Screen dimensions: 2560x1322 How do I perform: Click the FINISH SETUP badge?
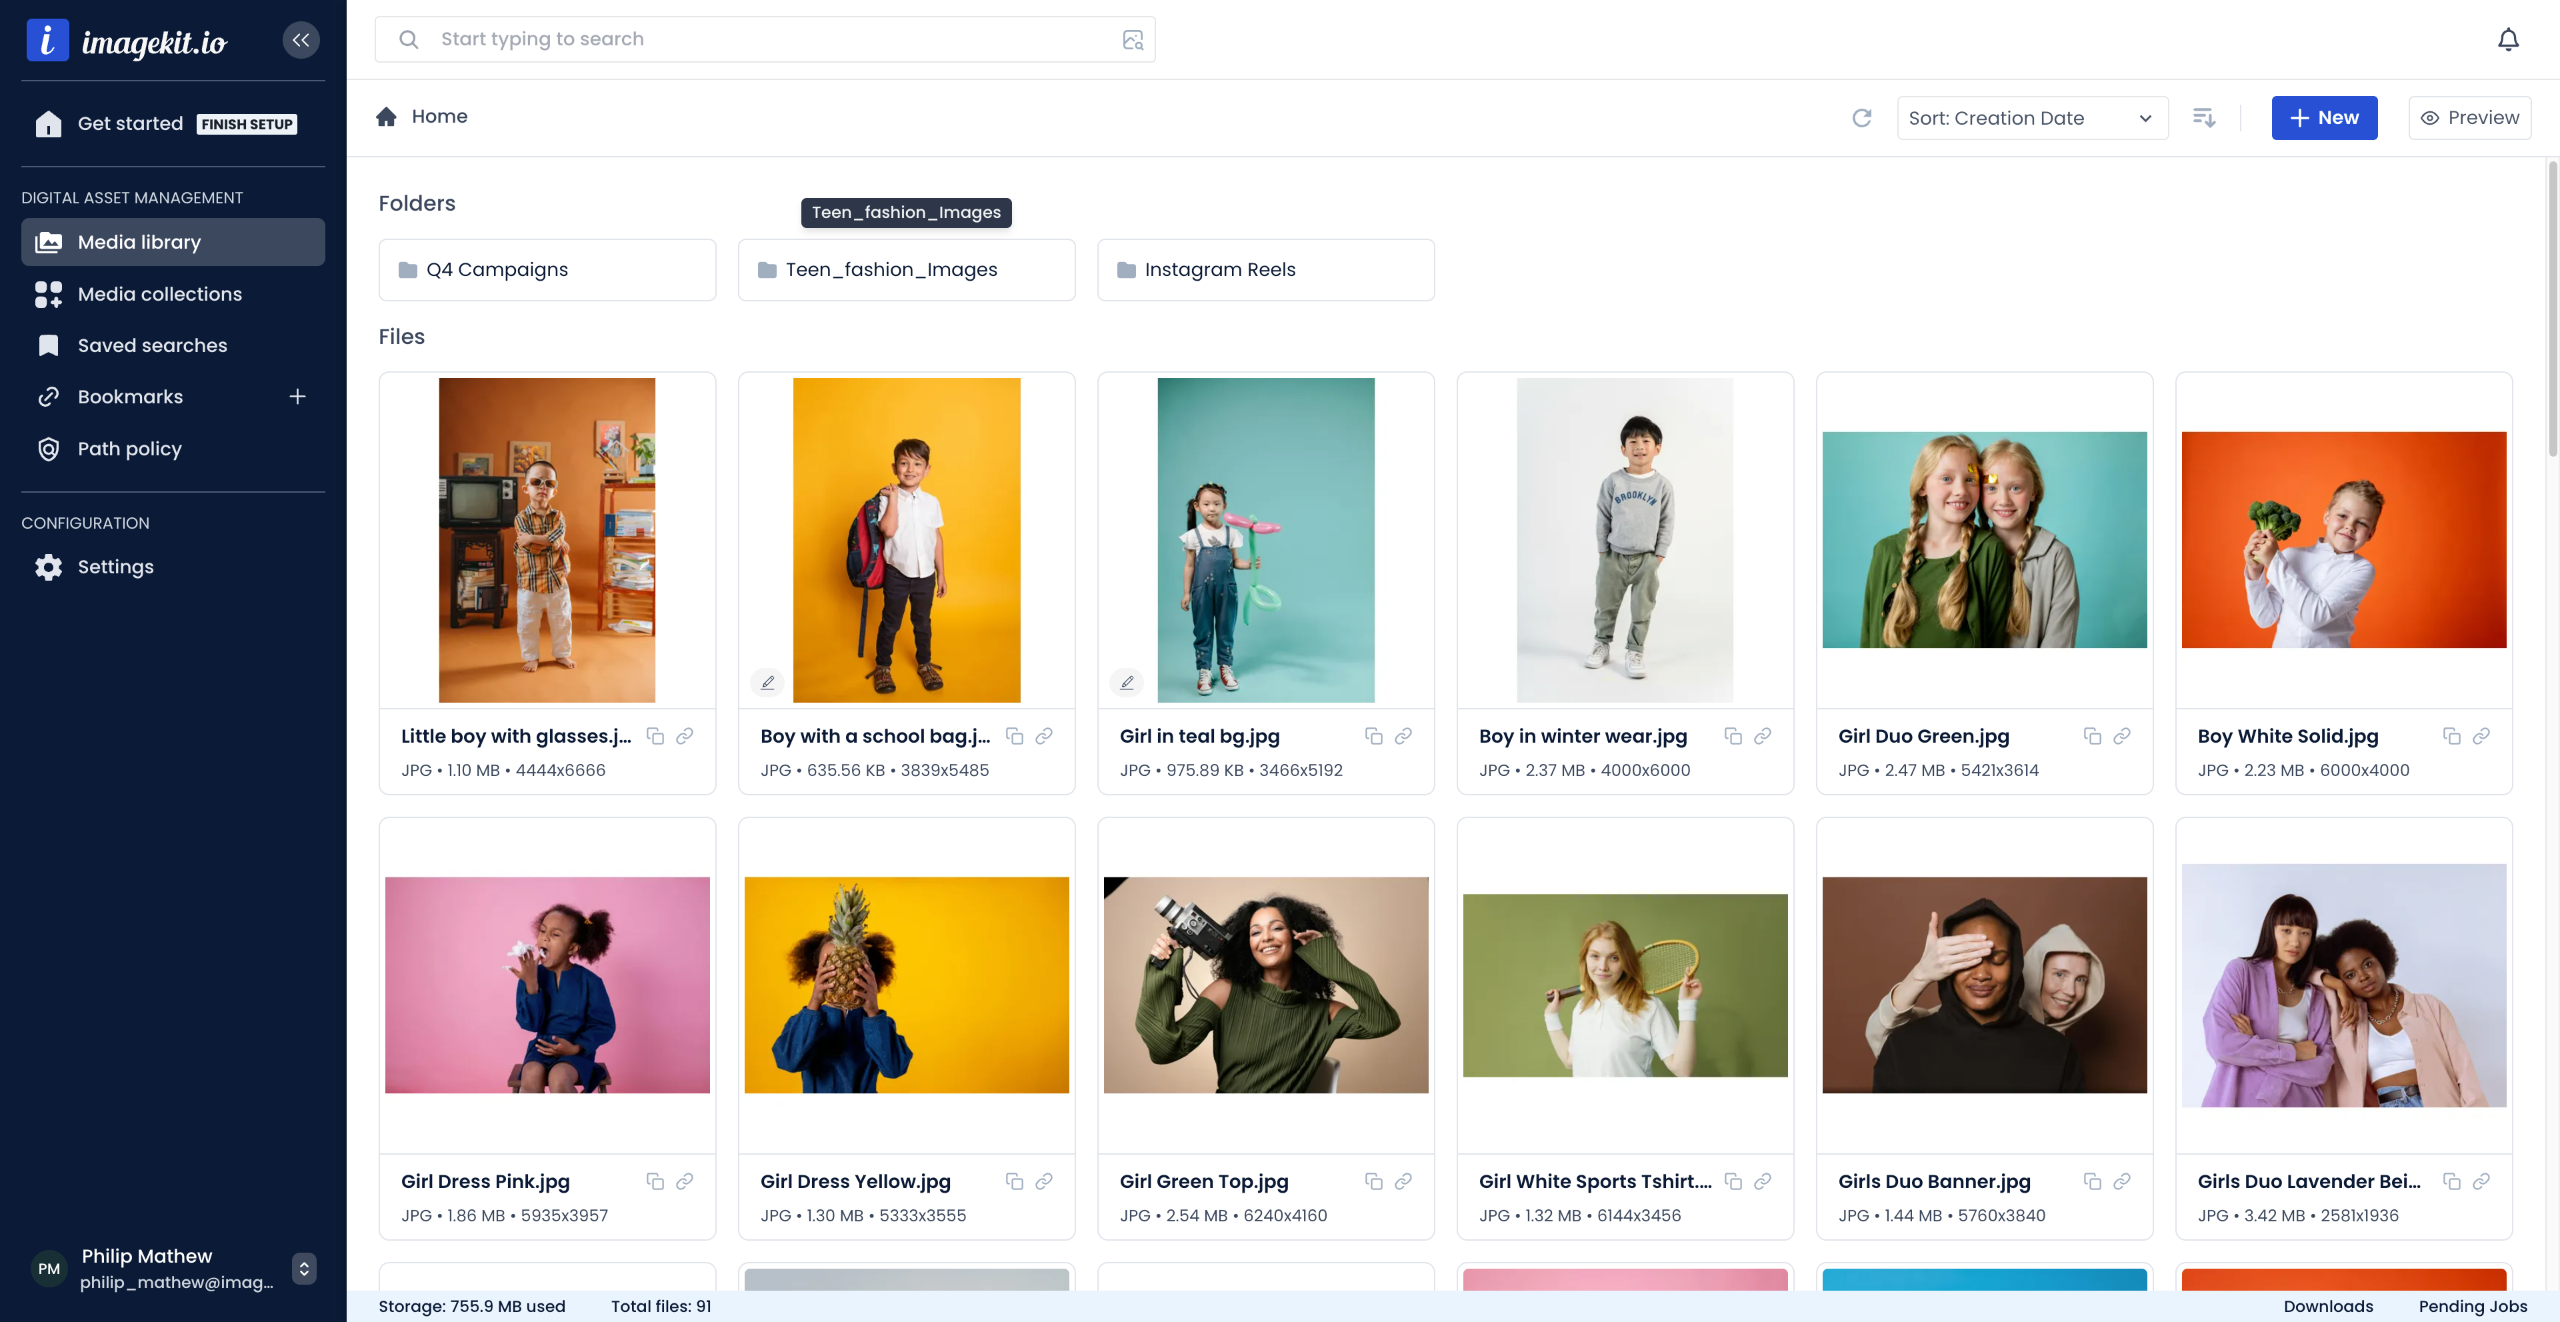point(247,124)
